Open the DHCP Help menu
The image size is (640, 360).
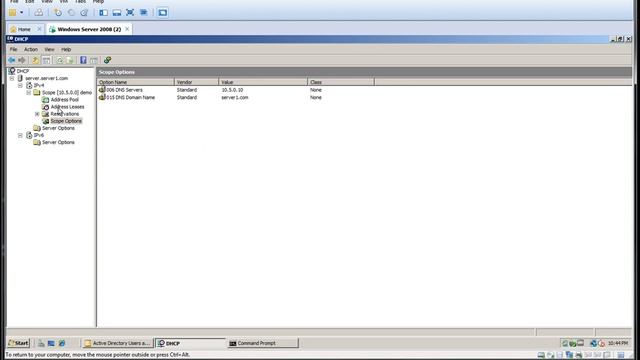[66, 49]
